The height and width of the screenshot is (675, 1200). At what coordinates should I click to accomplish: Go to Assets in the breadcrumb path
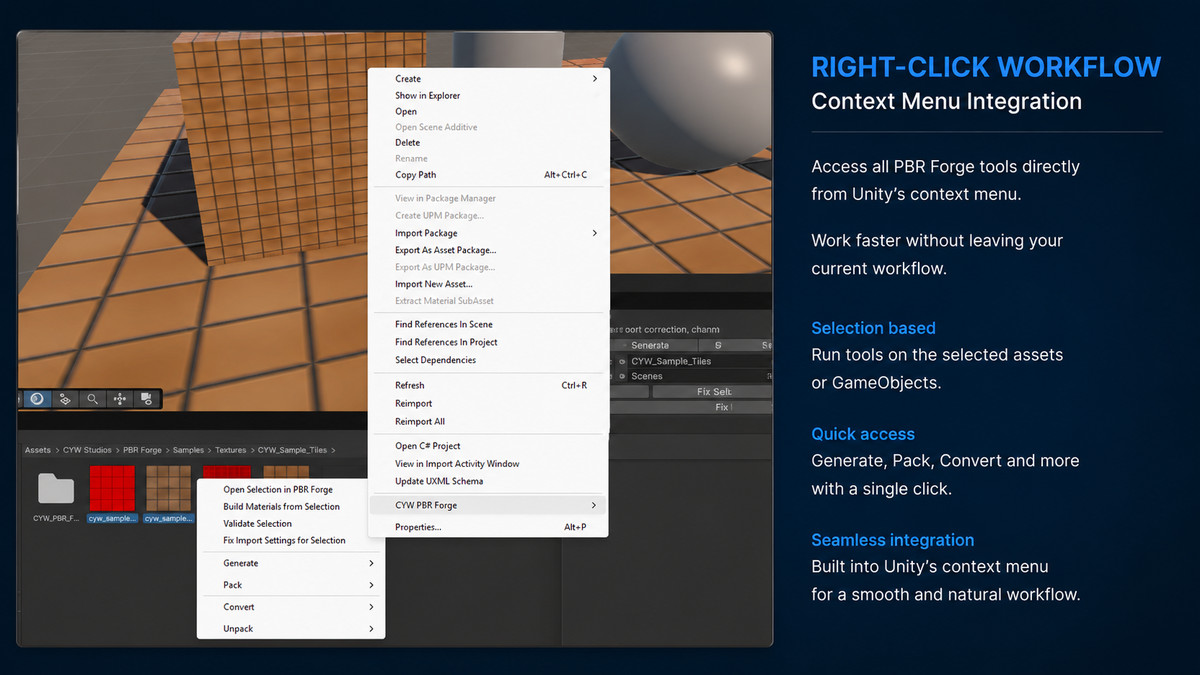tap(38, 450)
